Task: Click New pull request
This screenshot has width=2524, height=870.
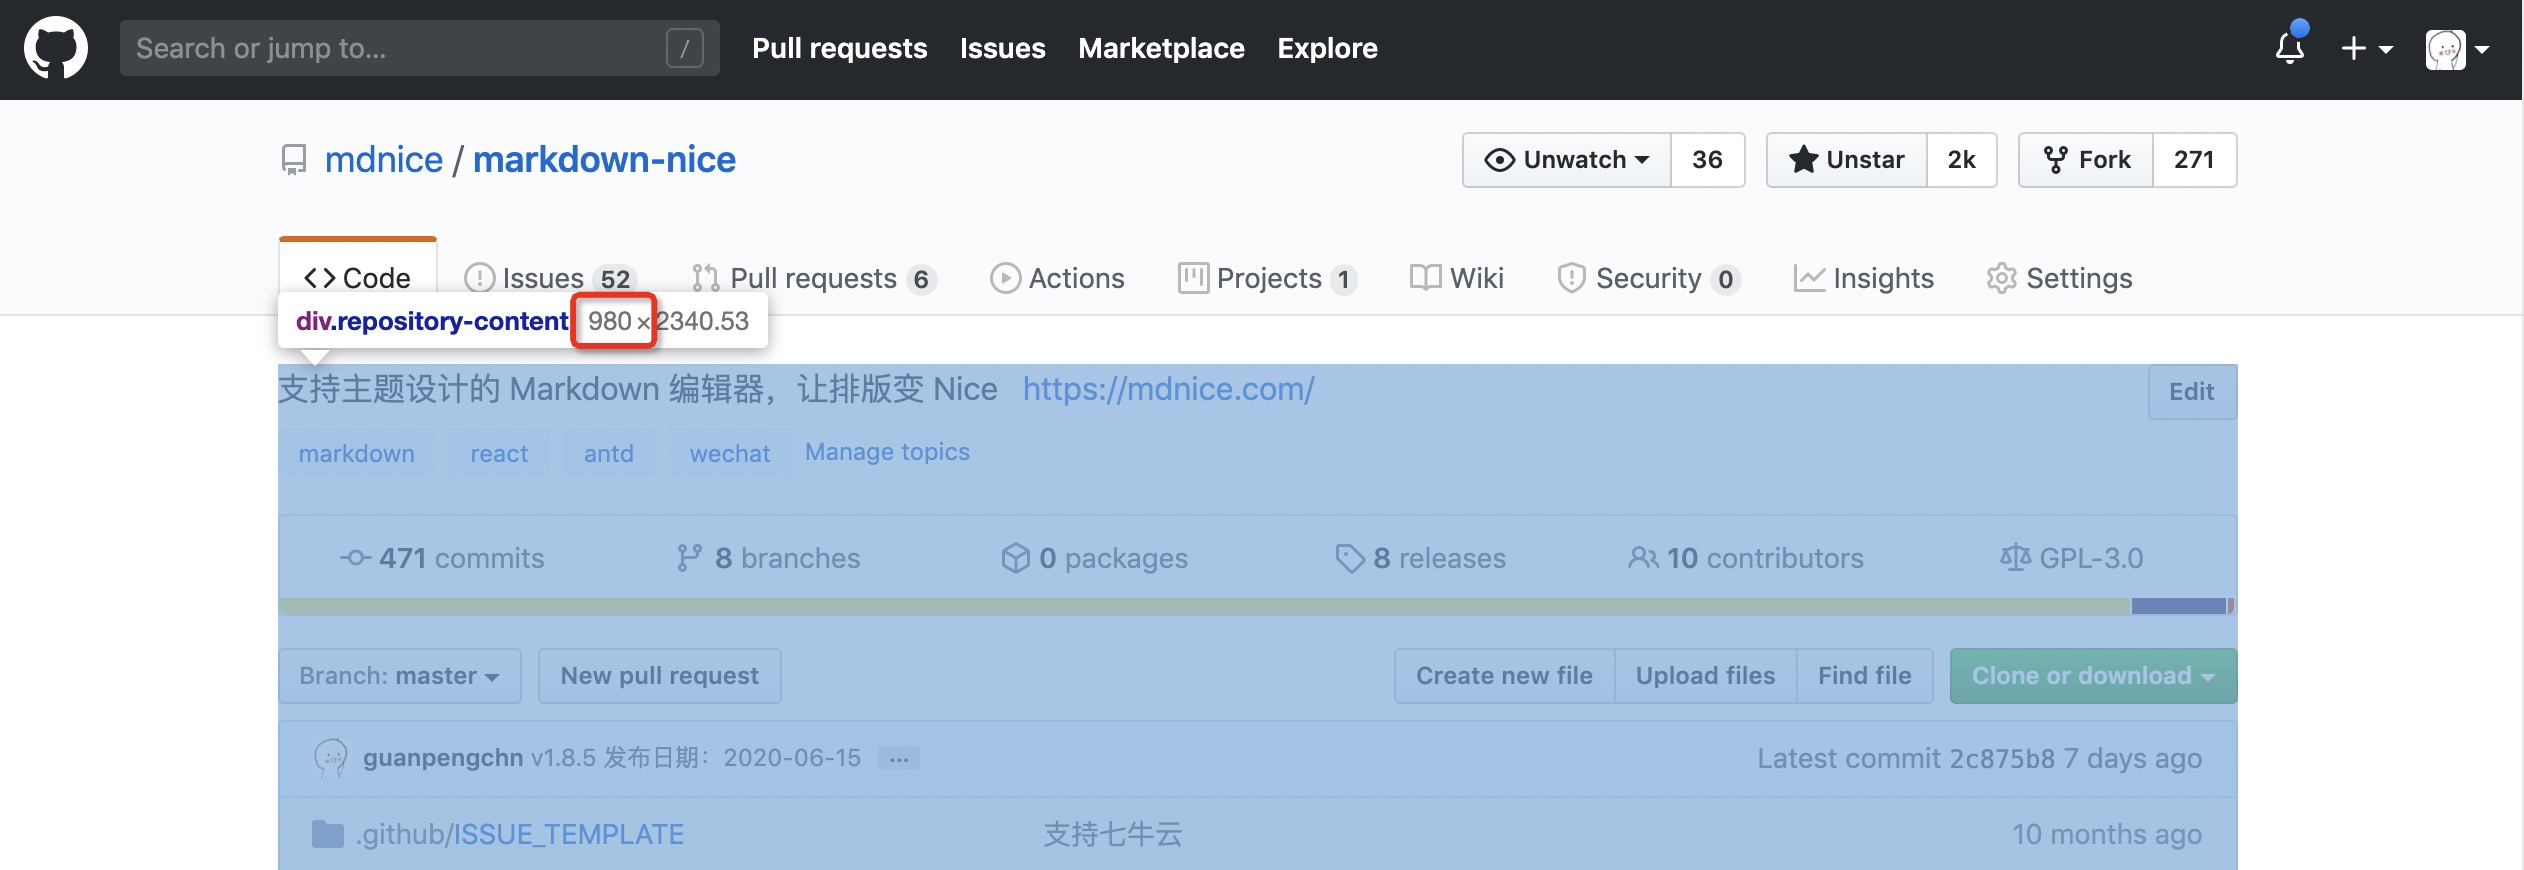Action: (660, 676)
